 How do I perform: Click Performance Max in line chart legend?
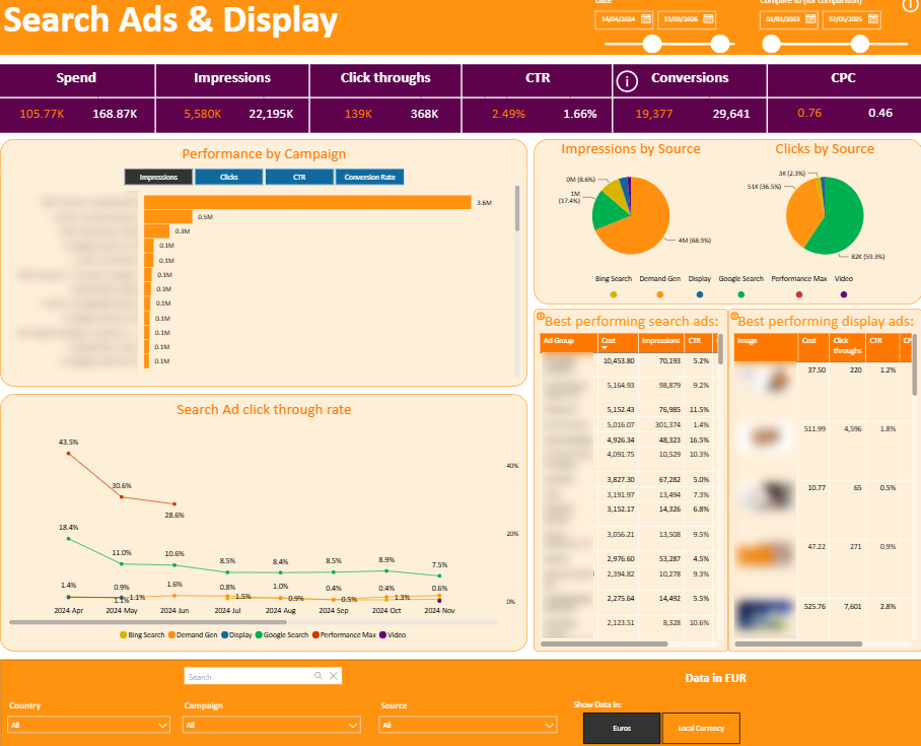[x=344, y=635]
